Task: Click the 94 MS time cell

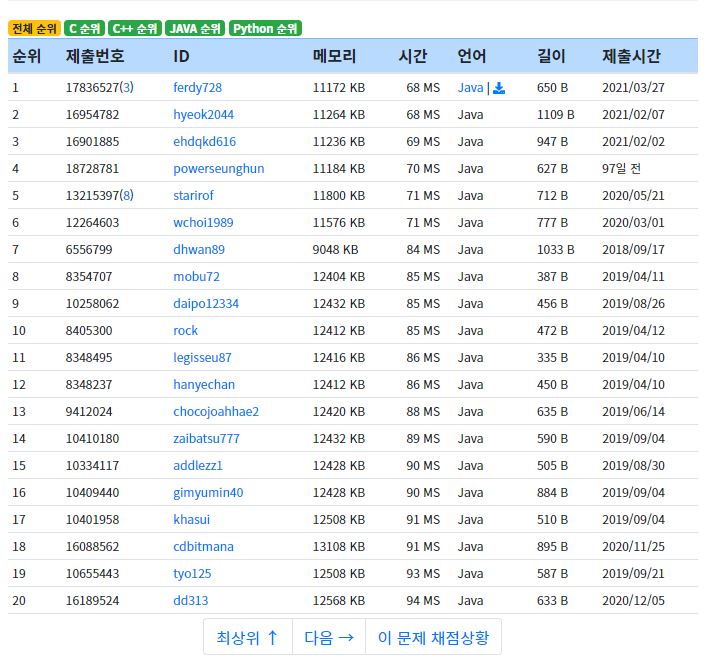Action: click(x=423, y=601)
